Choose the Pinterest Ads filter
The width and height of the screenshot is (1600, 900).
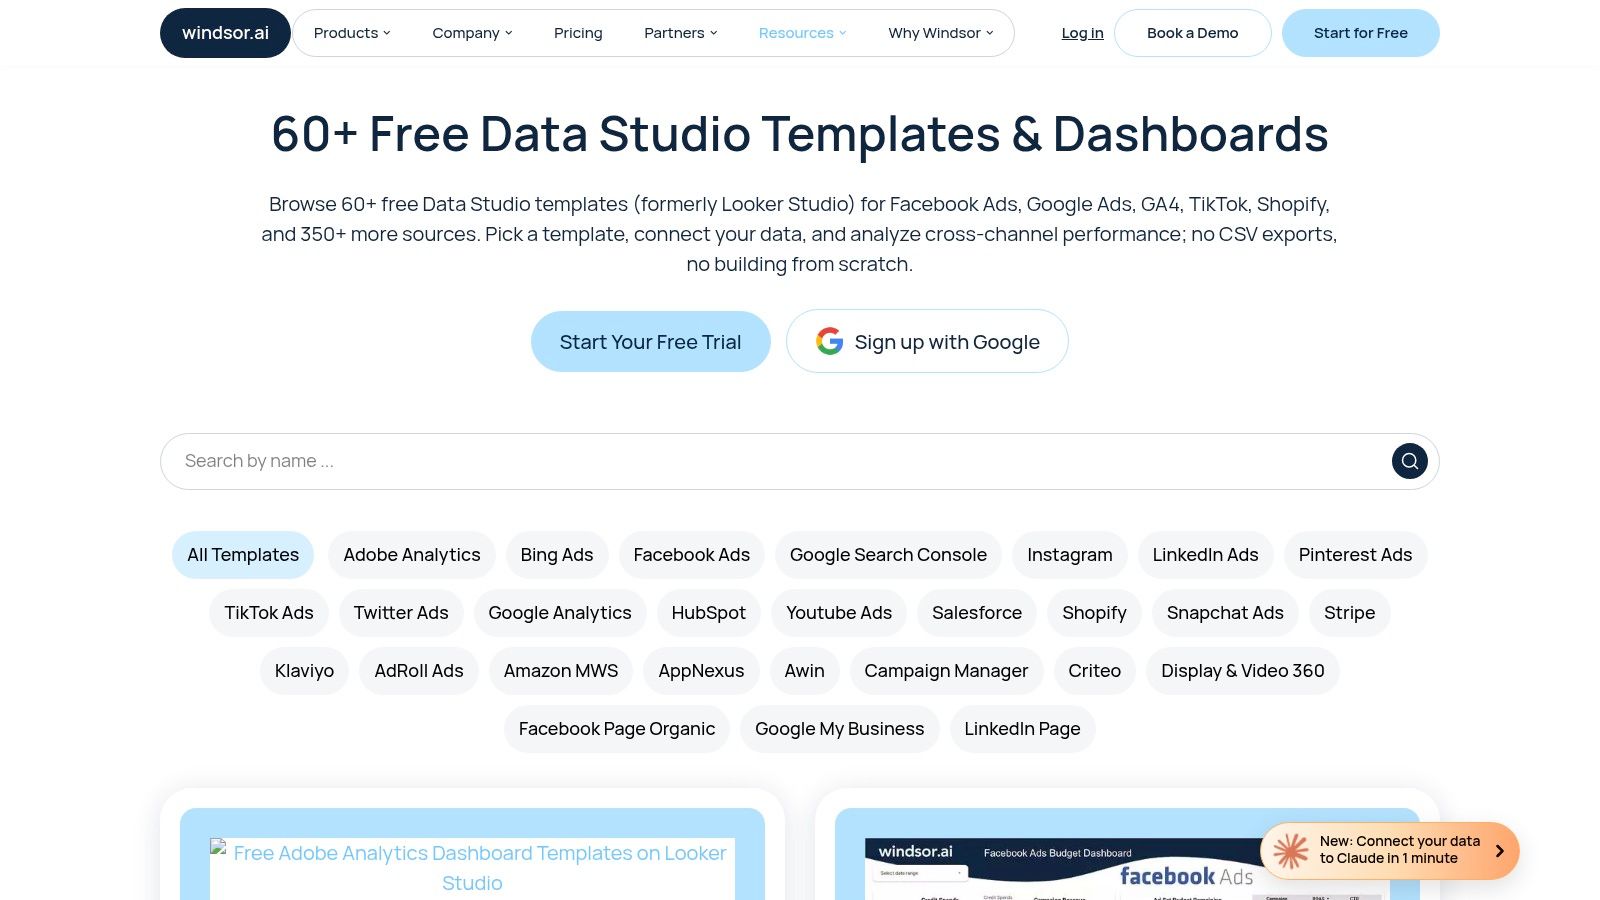point(1355,555)
